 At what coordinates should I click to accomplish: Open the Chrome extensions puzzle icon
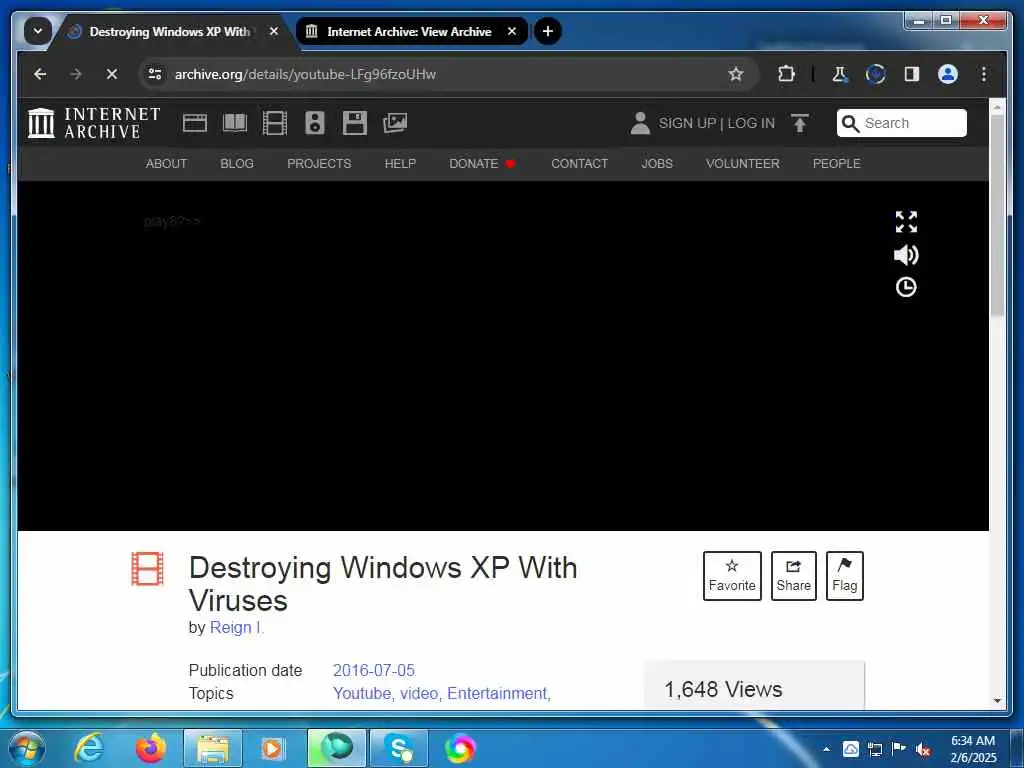pos(786,74)
